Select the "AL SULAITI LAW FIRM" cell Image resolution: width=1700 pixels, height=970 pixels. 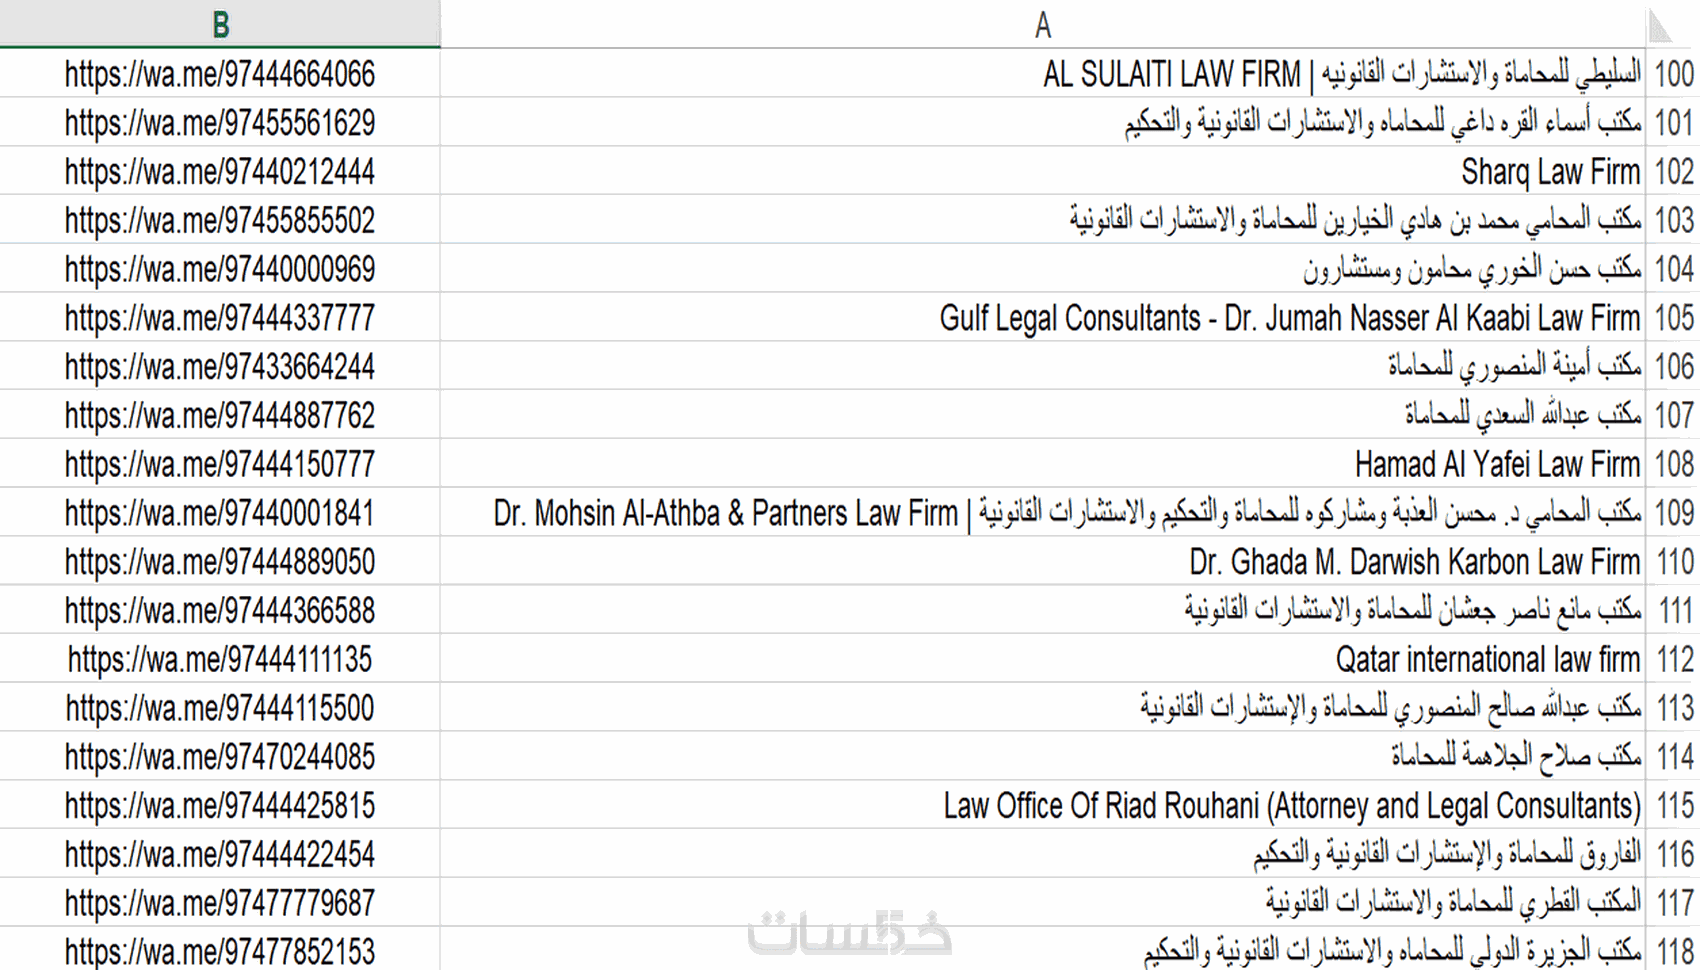pyautogui.click(x=1043, y=74)
